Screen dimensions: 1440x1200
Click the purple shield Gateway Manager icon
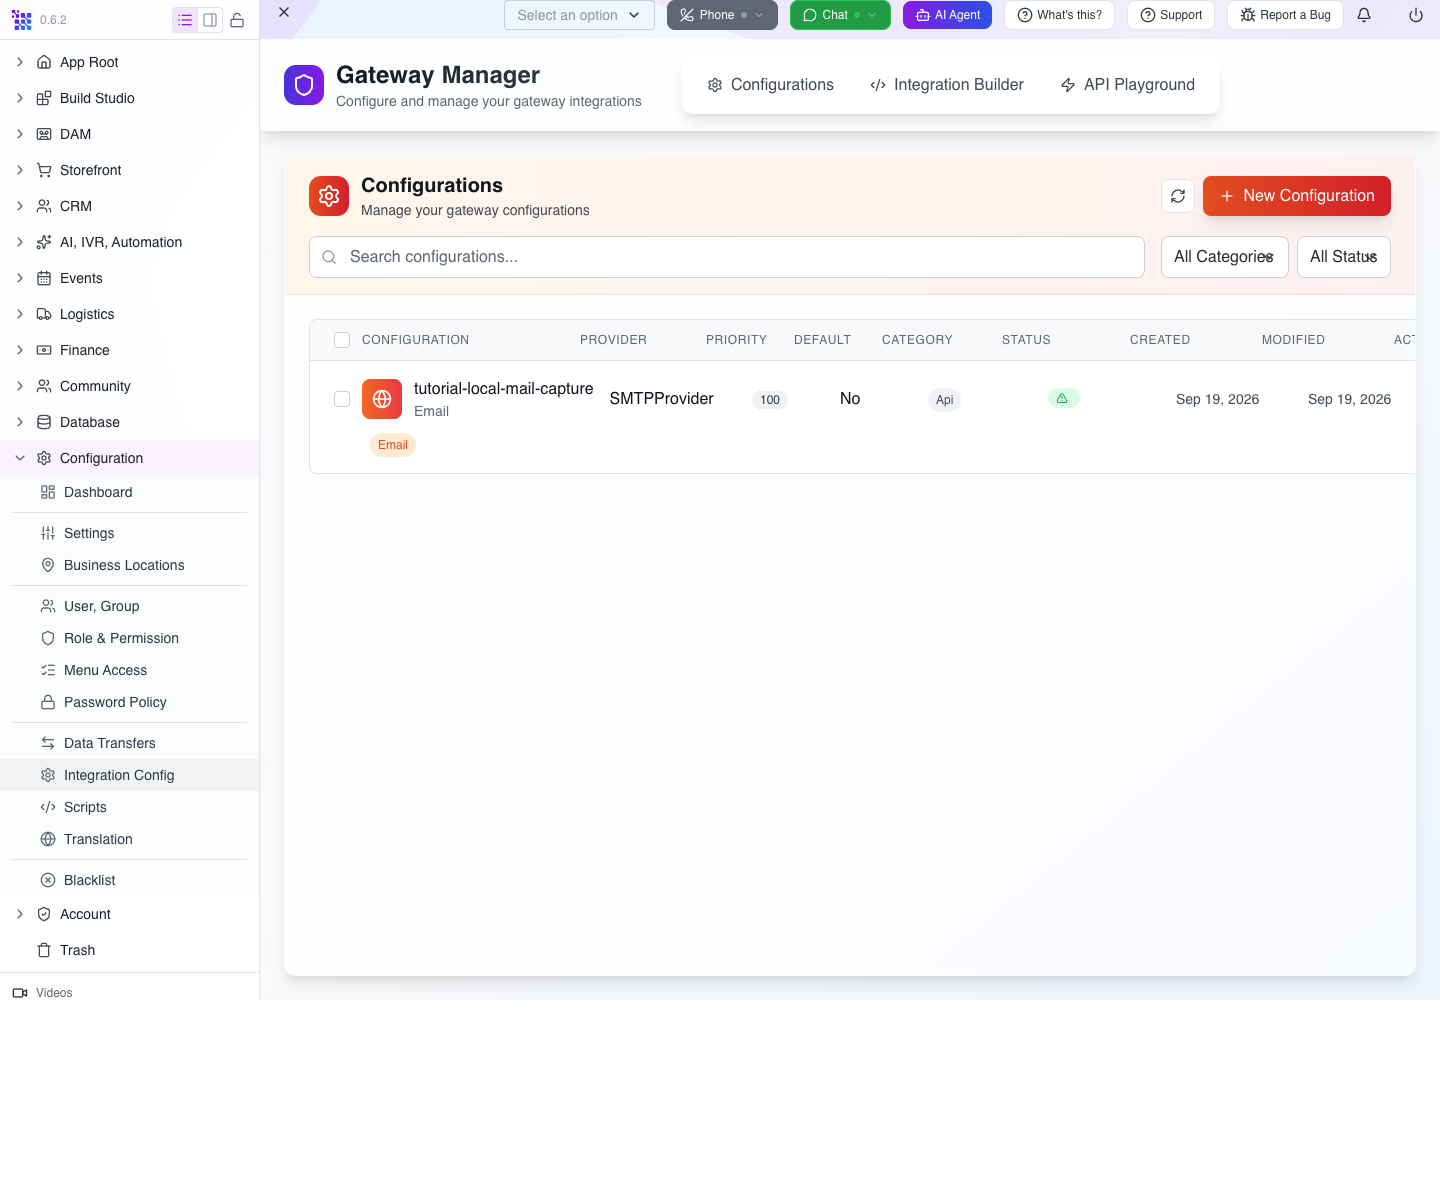[x=304, y=85]
